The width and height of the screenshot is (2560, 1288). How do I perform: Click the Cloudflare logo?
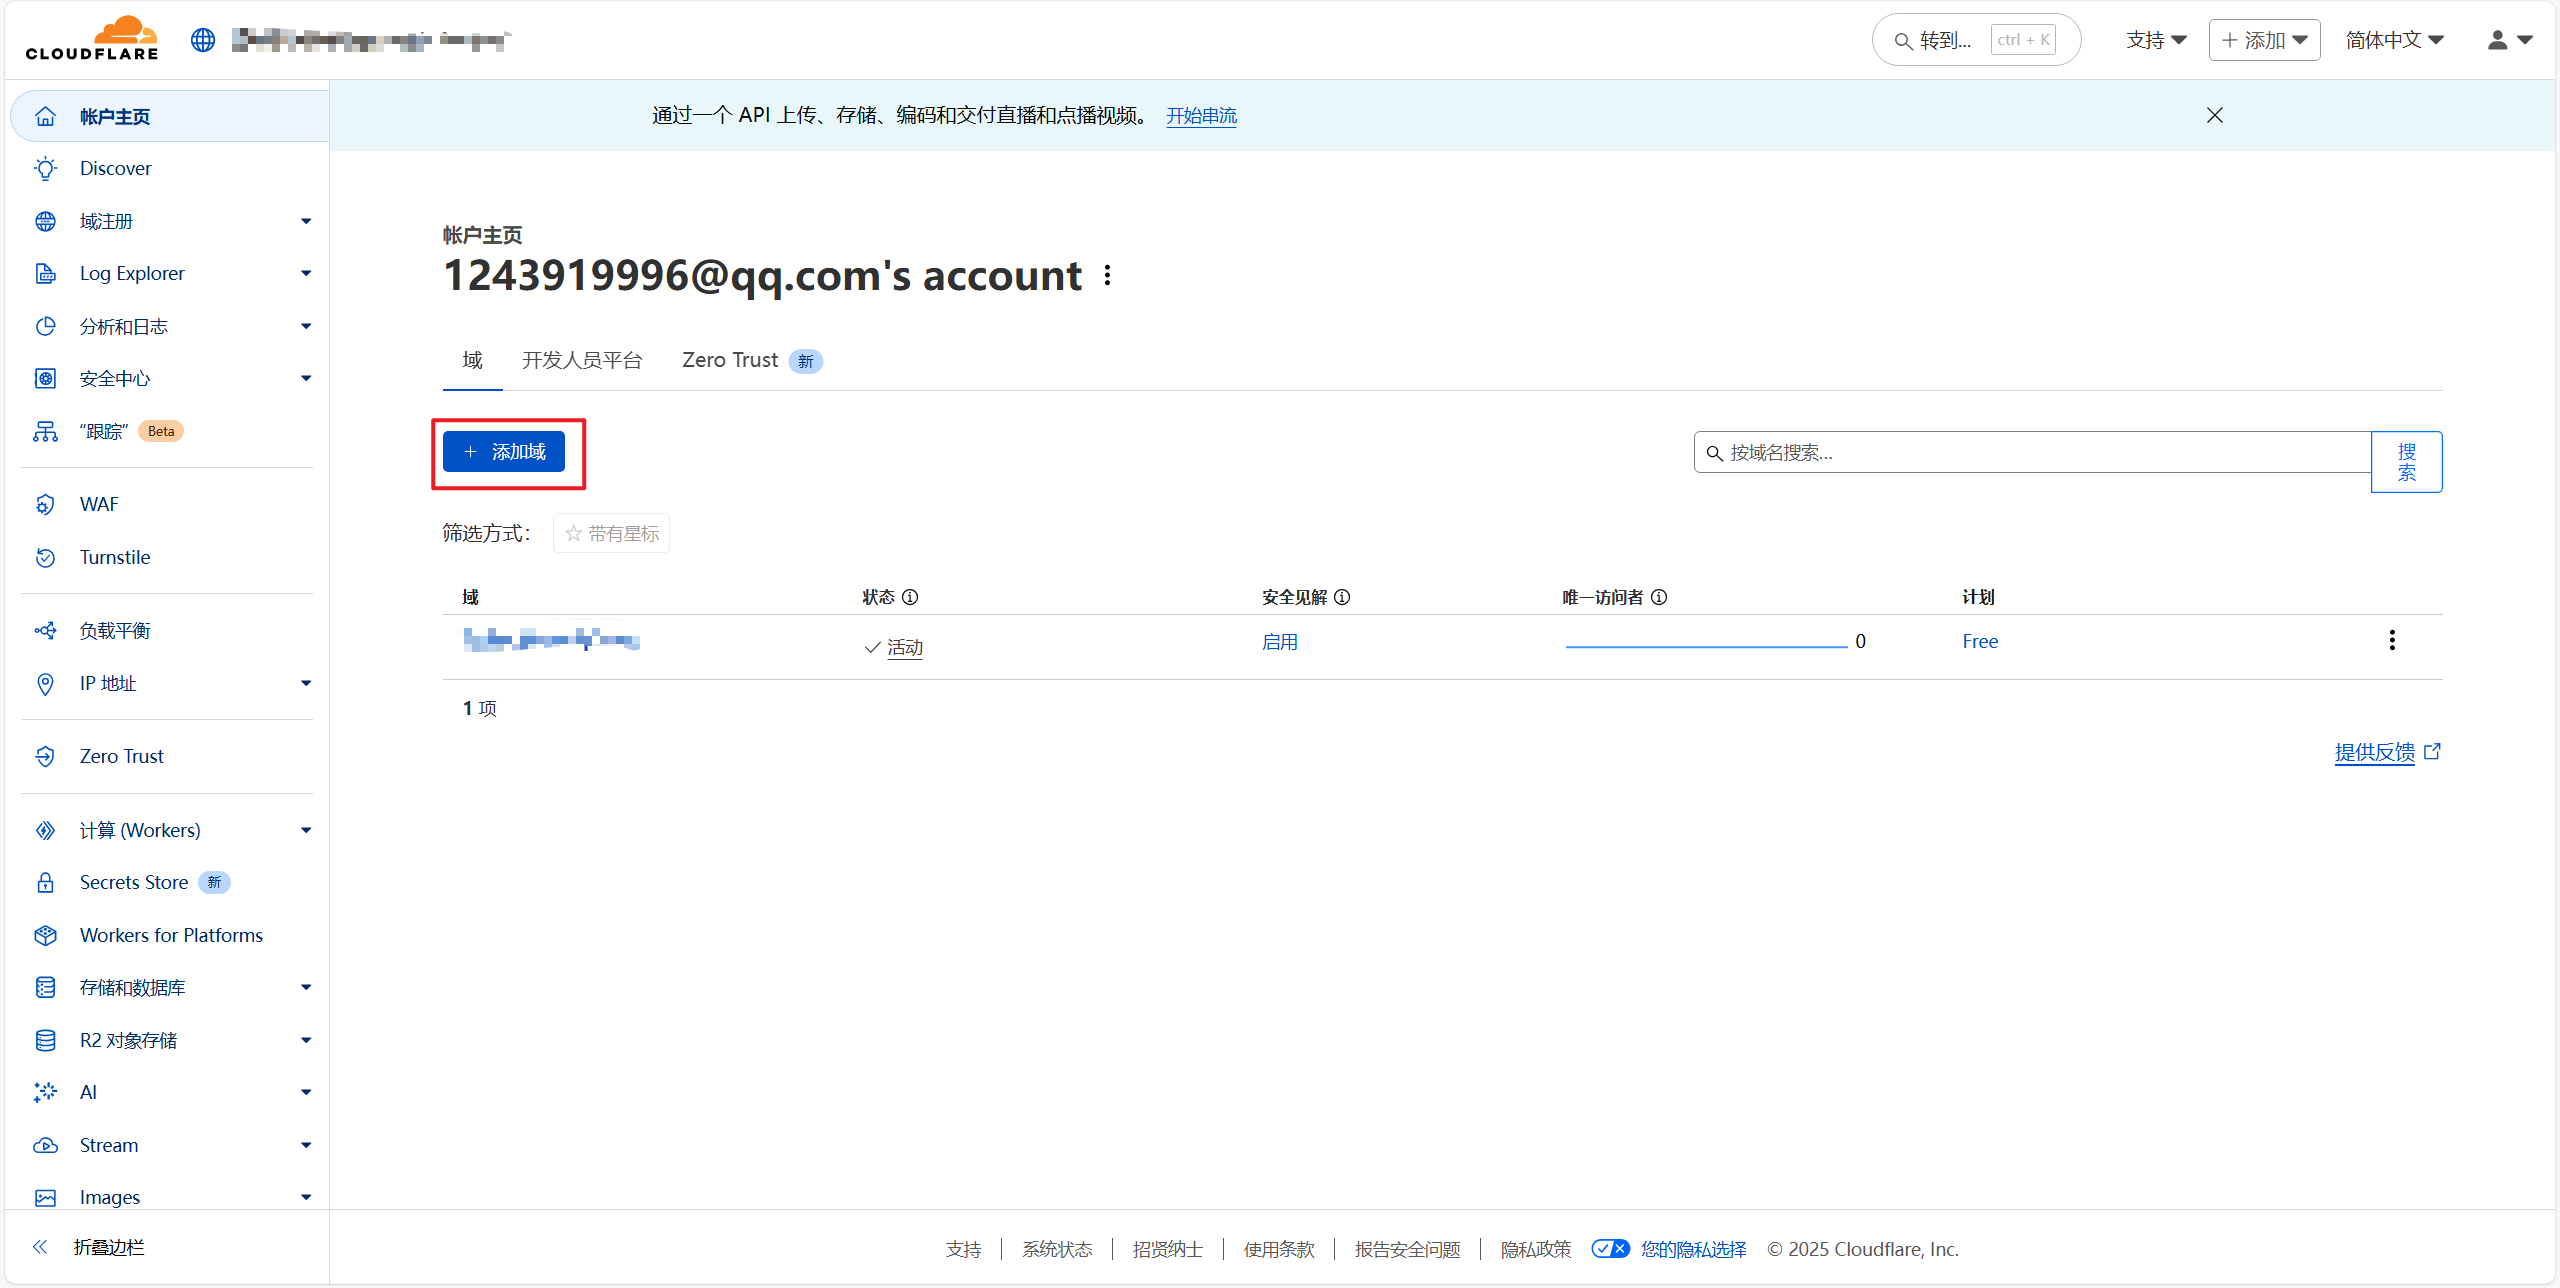pos(92,39)
